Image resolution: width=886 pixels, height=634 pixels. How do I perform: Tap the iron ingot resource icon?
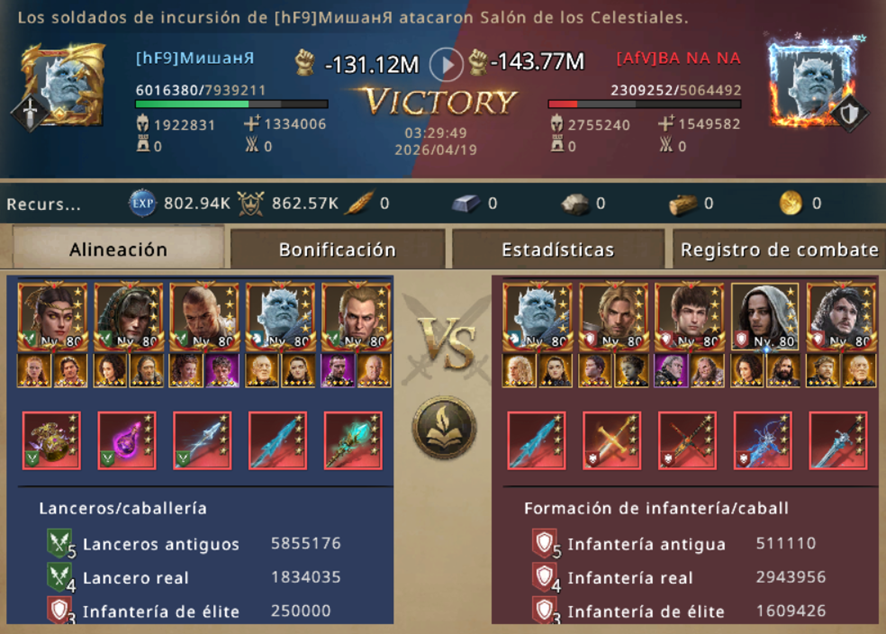pyautogui.click(x=466, y=203)
